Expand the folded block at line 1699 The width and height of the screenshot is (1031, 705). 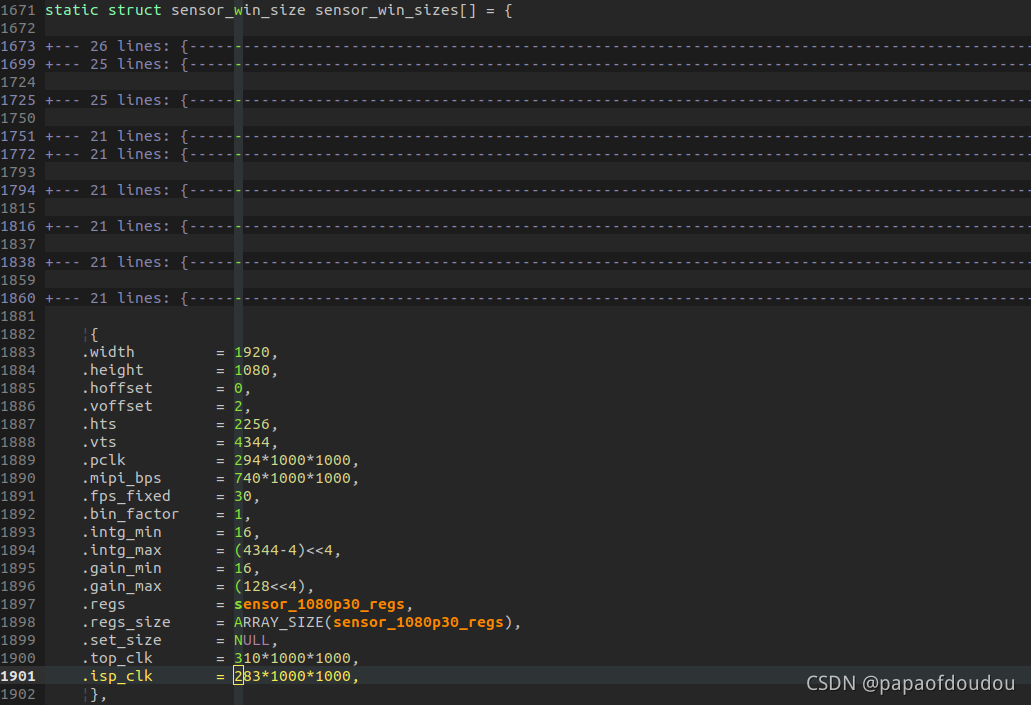(537, 64)
